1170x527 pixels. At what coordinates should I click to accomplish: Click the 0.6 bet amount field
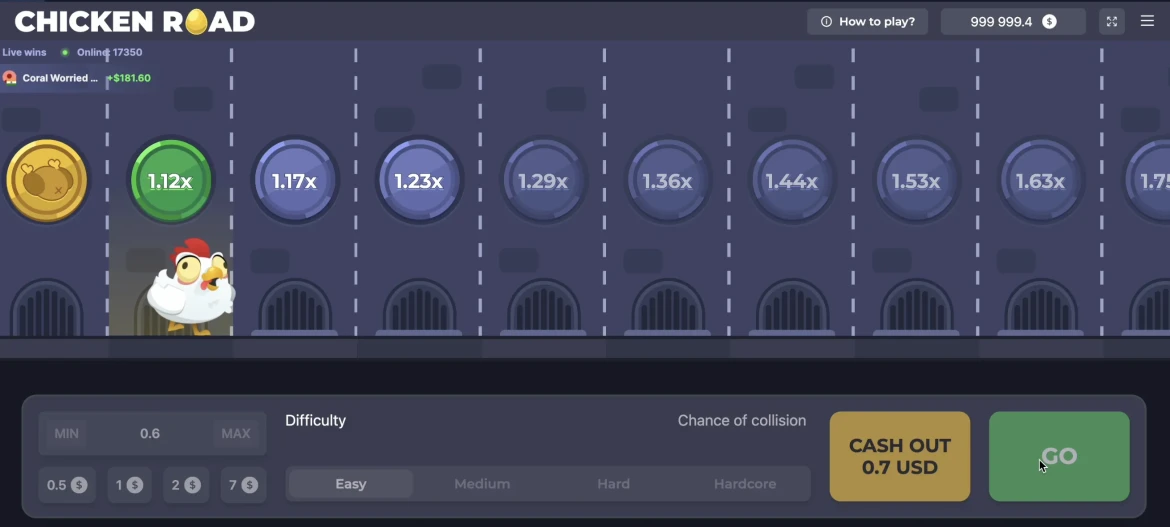tap(150, 434)
